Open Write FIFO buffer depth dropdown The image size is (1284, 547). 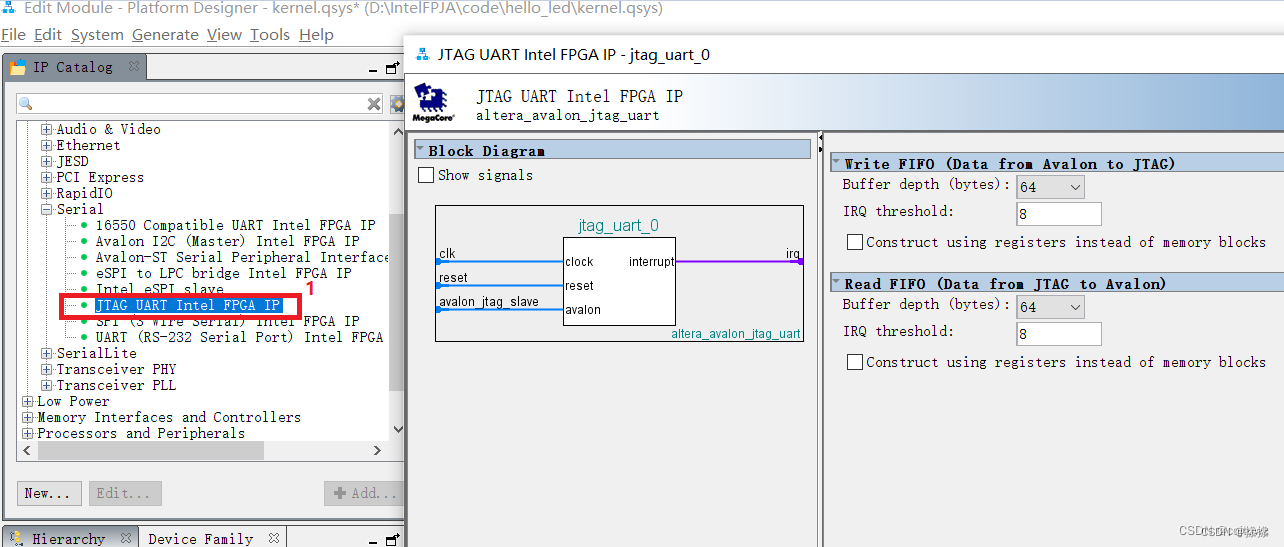(1050, 187)
